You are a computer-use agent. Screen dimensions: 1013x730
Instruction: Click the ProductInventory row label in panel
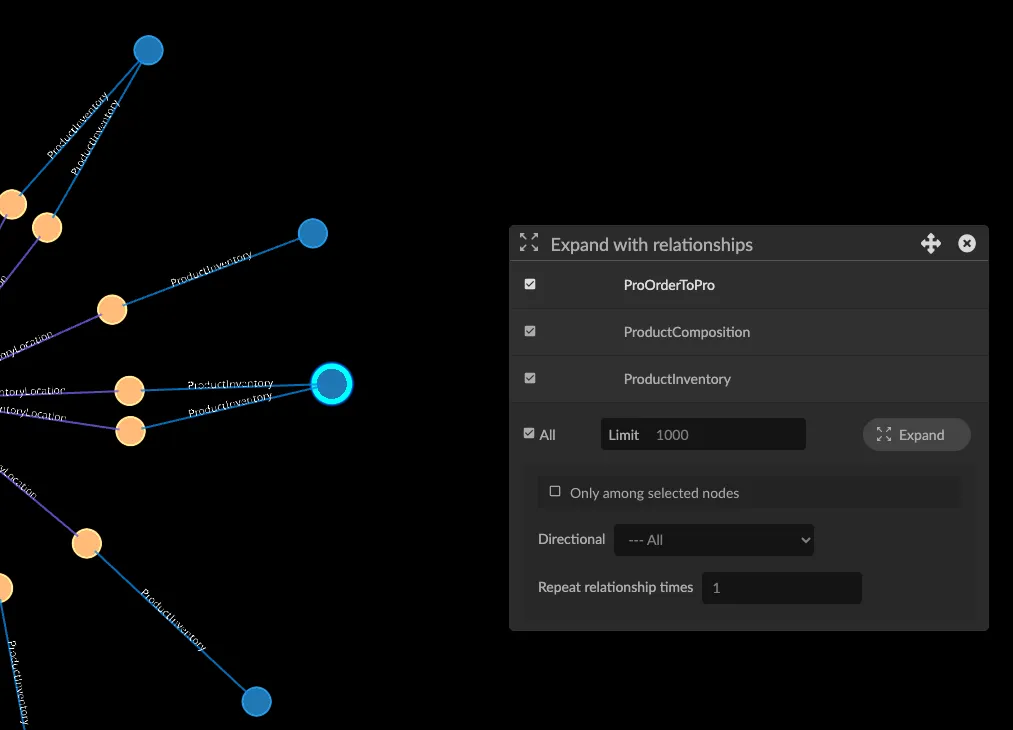point(677,379)
